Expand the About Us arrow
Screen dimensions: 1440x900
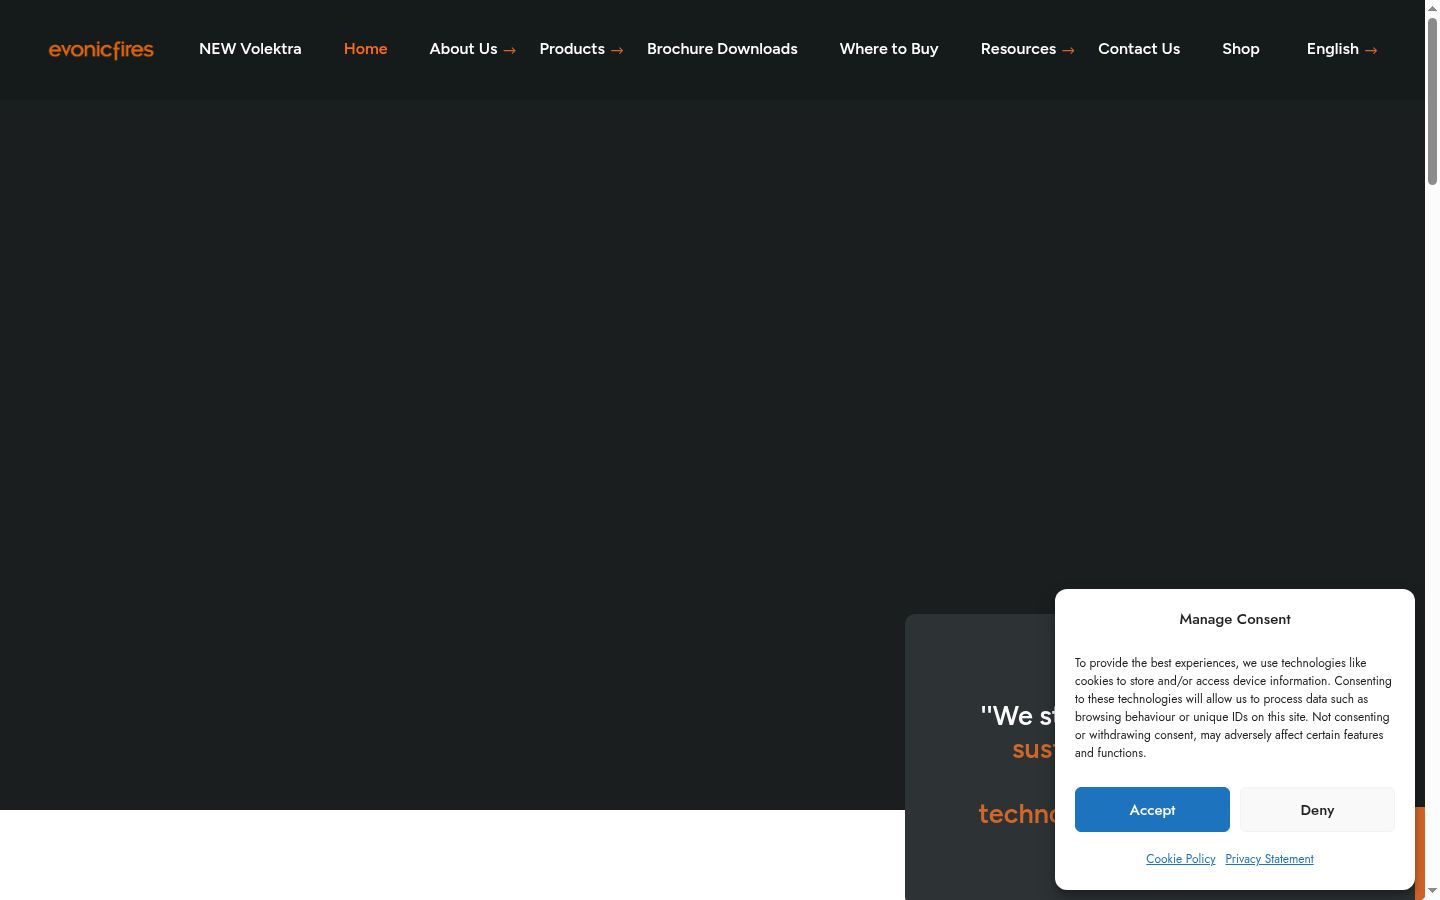(509, 50)
